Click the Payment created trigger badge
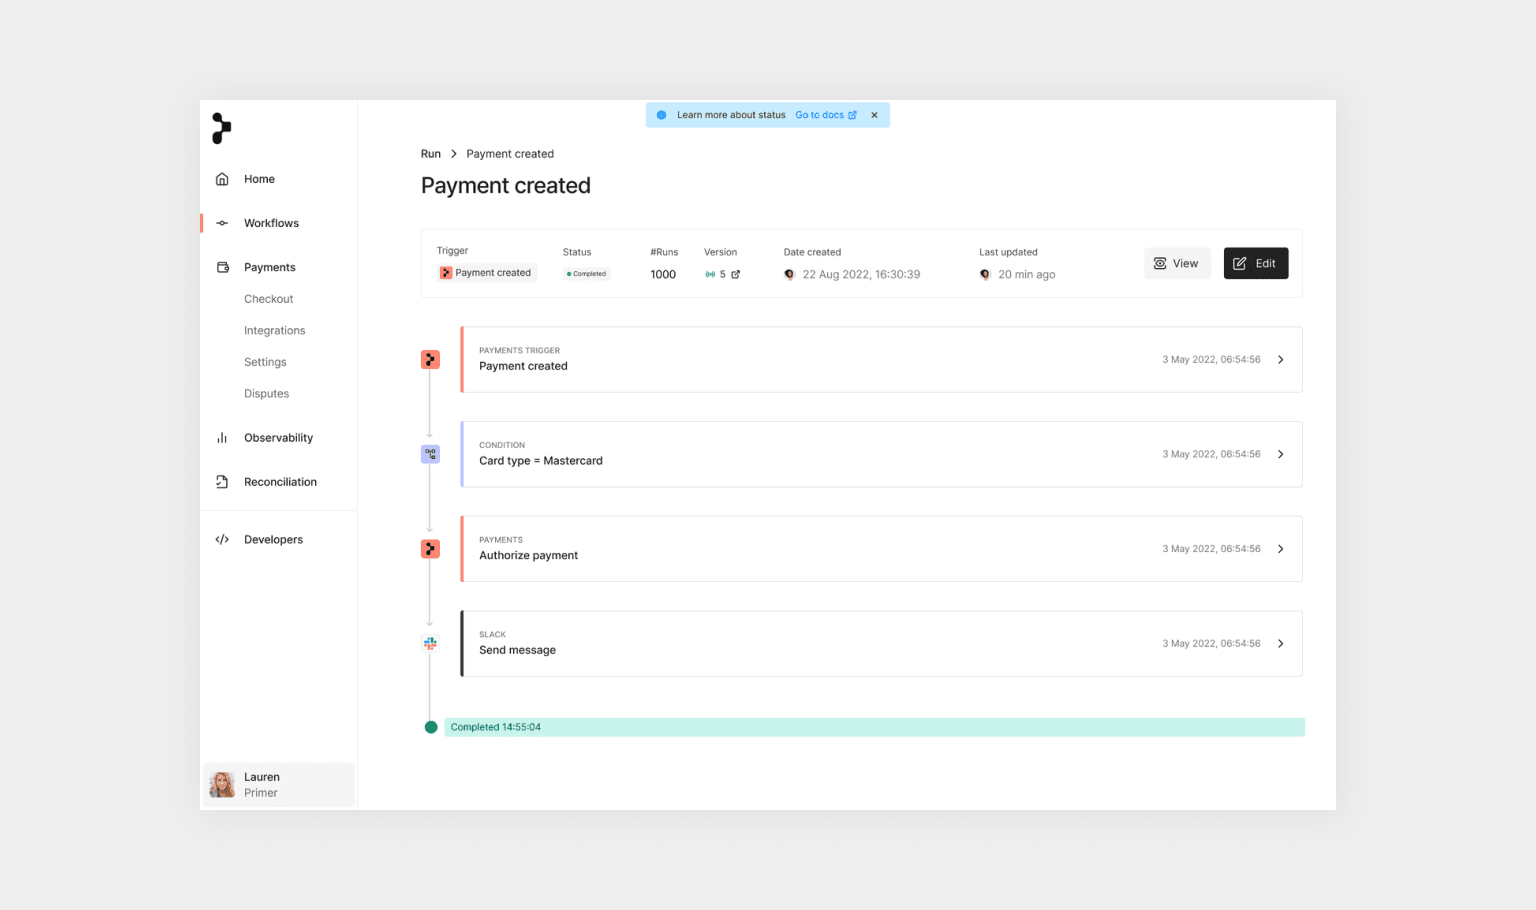1536x910 pixels. (x=487, y=273)
